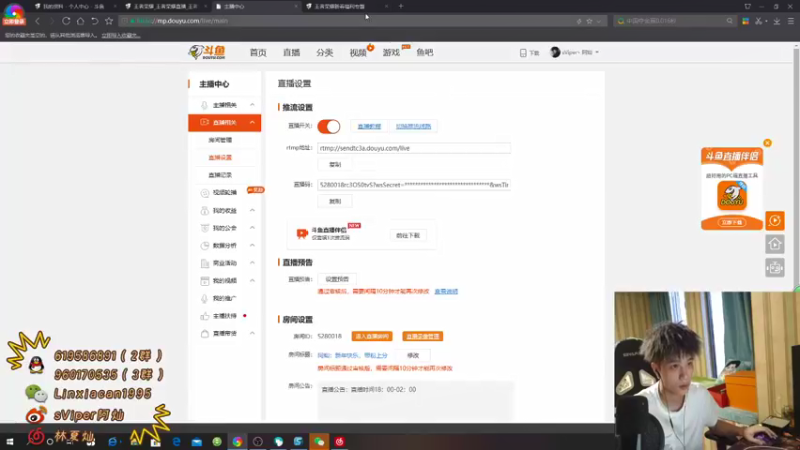The image size is (800, 450).
Task: Open the Mail icon in the taskbar
Action: tap(196, 442)
